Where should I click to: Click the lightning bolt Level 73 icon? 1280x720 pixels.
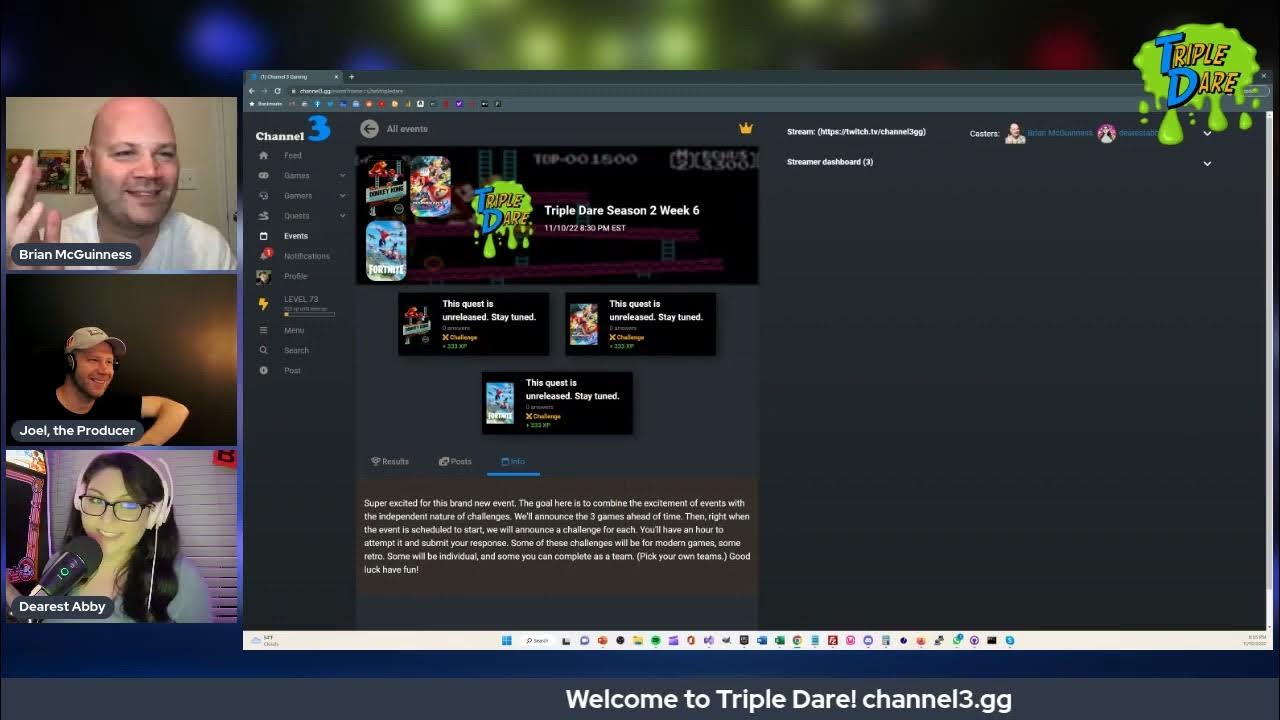click(x=264, y=303)
